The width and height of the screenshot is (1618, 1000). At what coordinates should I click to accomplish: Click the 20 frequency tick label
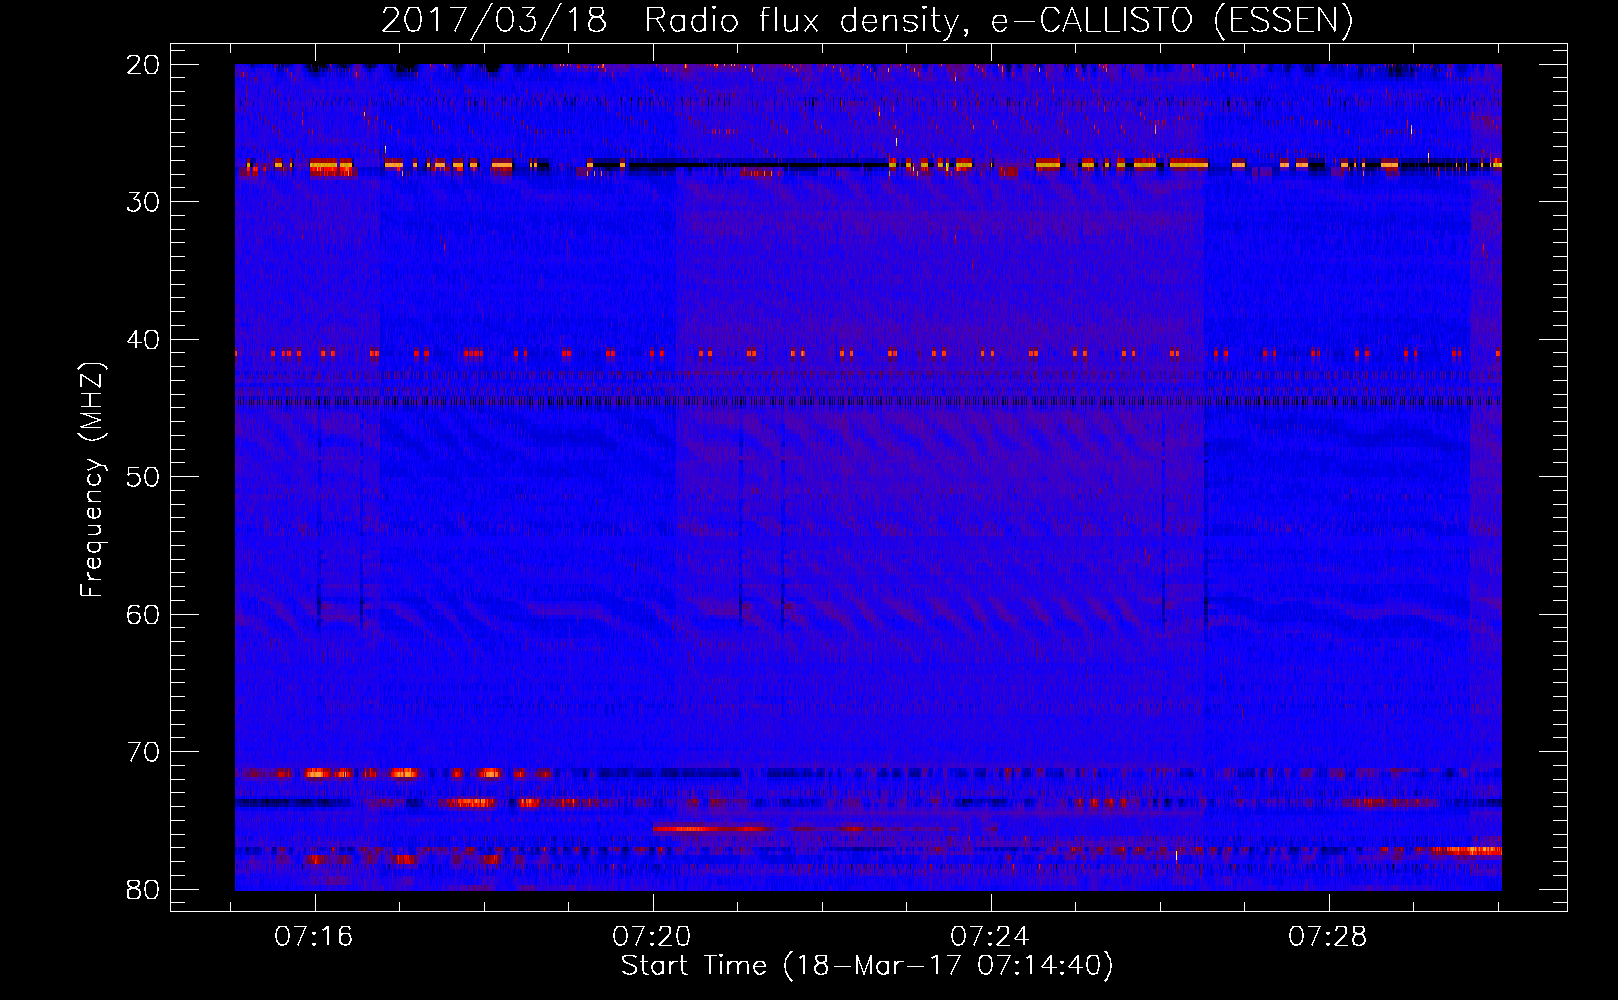(144, 65)
